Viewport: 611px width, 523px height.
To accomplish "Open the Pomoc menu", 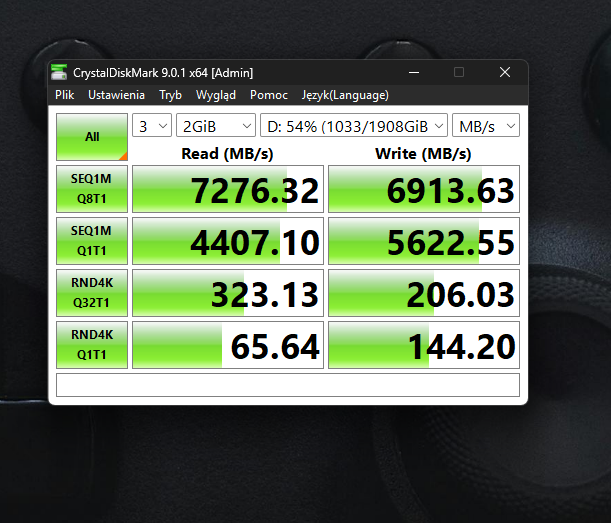I will point(269,95).
